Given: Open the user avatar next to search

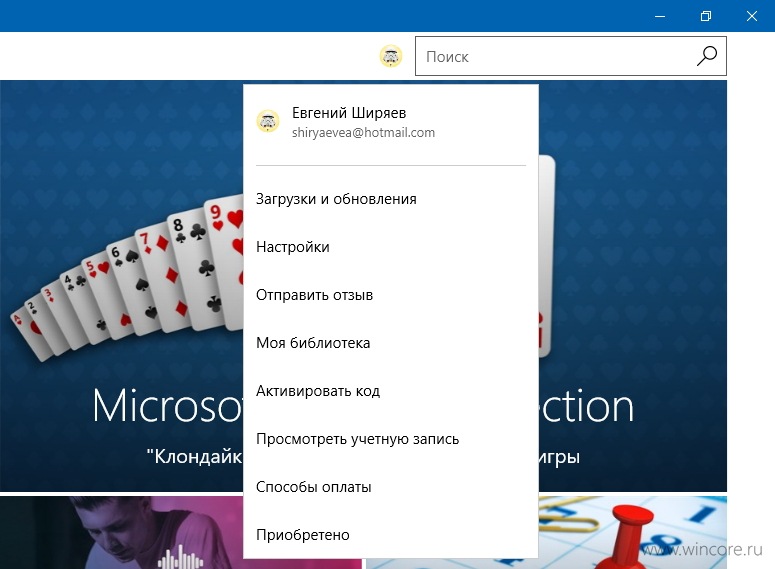Looking at the screenshot, I should click(x=390, y=56).
